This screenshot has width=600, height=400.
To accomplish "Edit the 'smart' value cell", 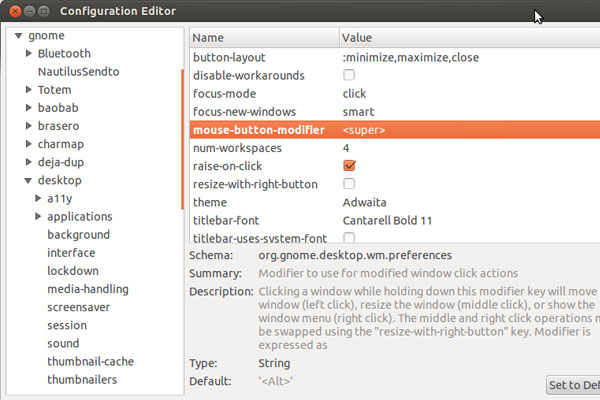I will coord(358,112).
